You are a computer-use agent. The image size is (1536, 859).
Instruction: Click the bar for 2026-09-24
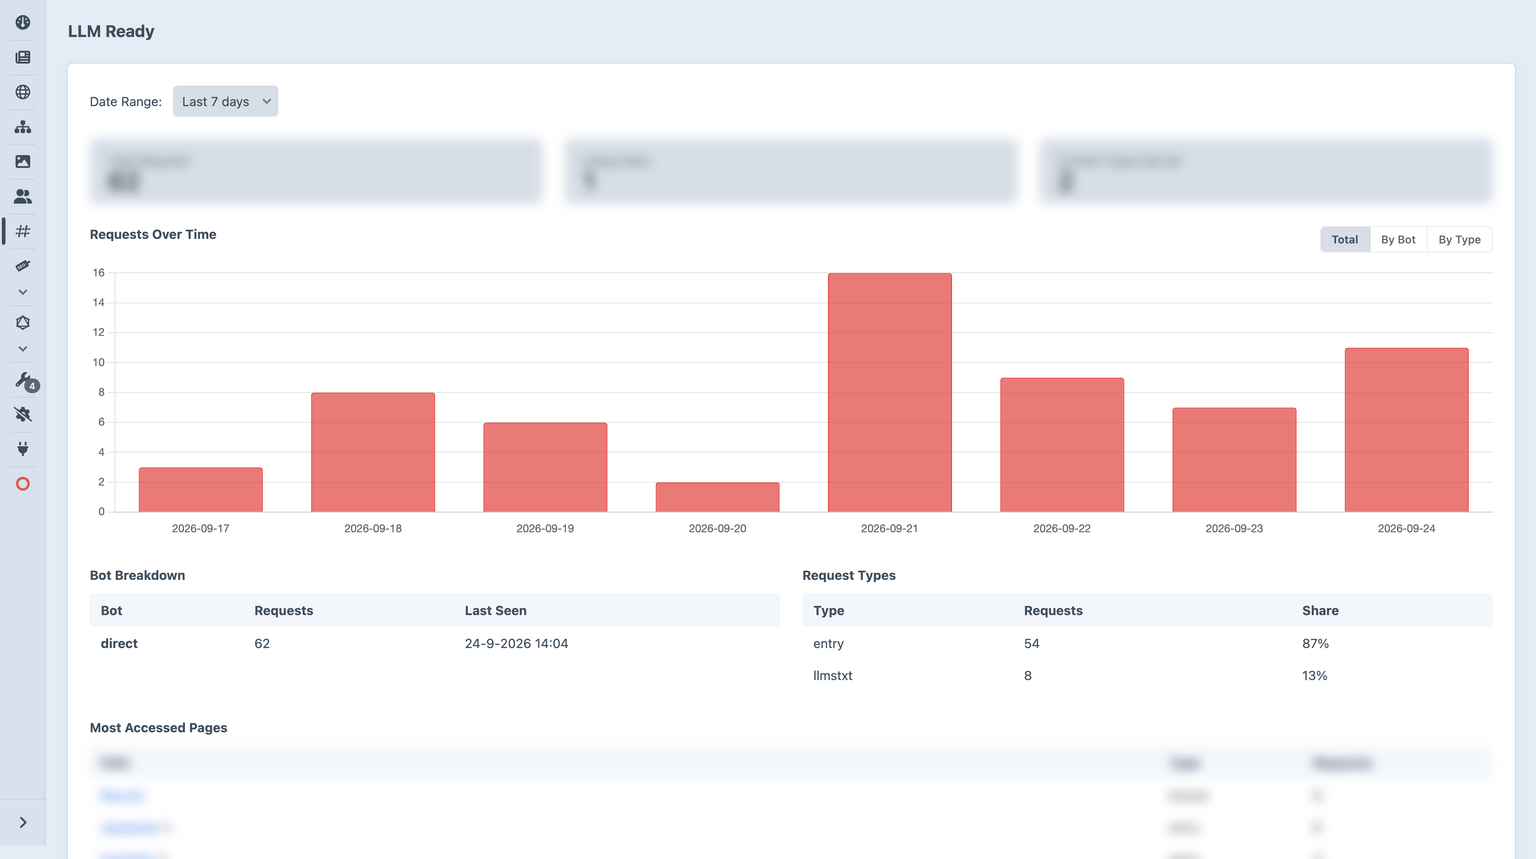point(1407,430)
